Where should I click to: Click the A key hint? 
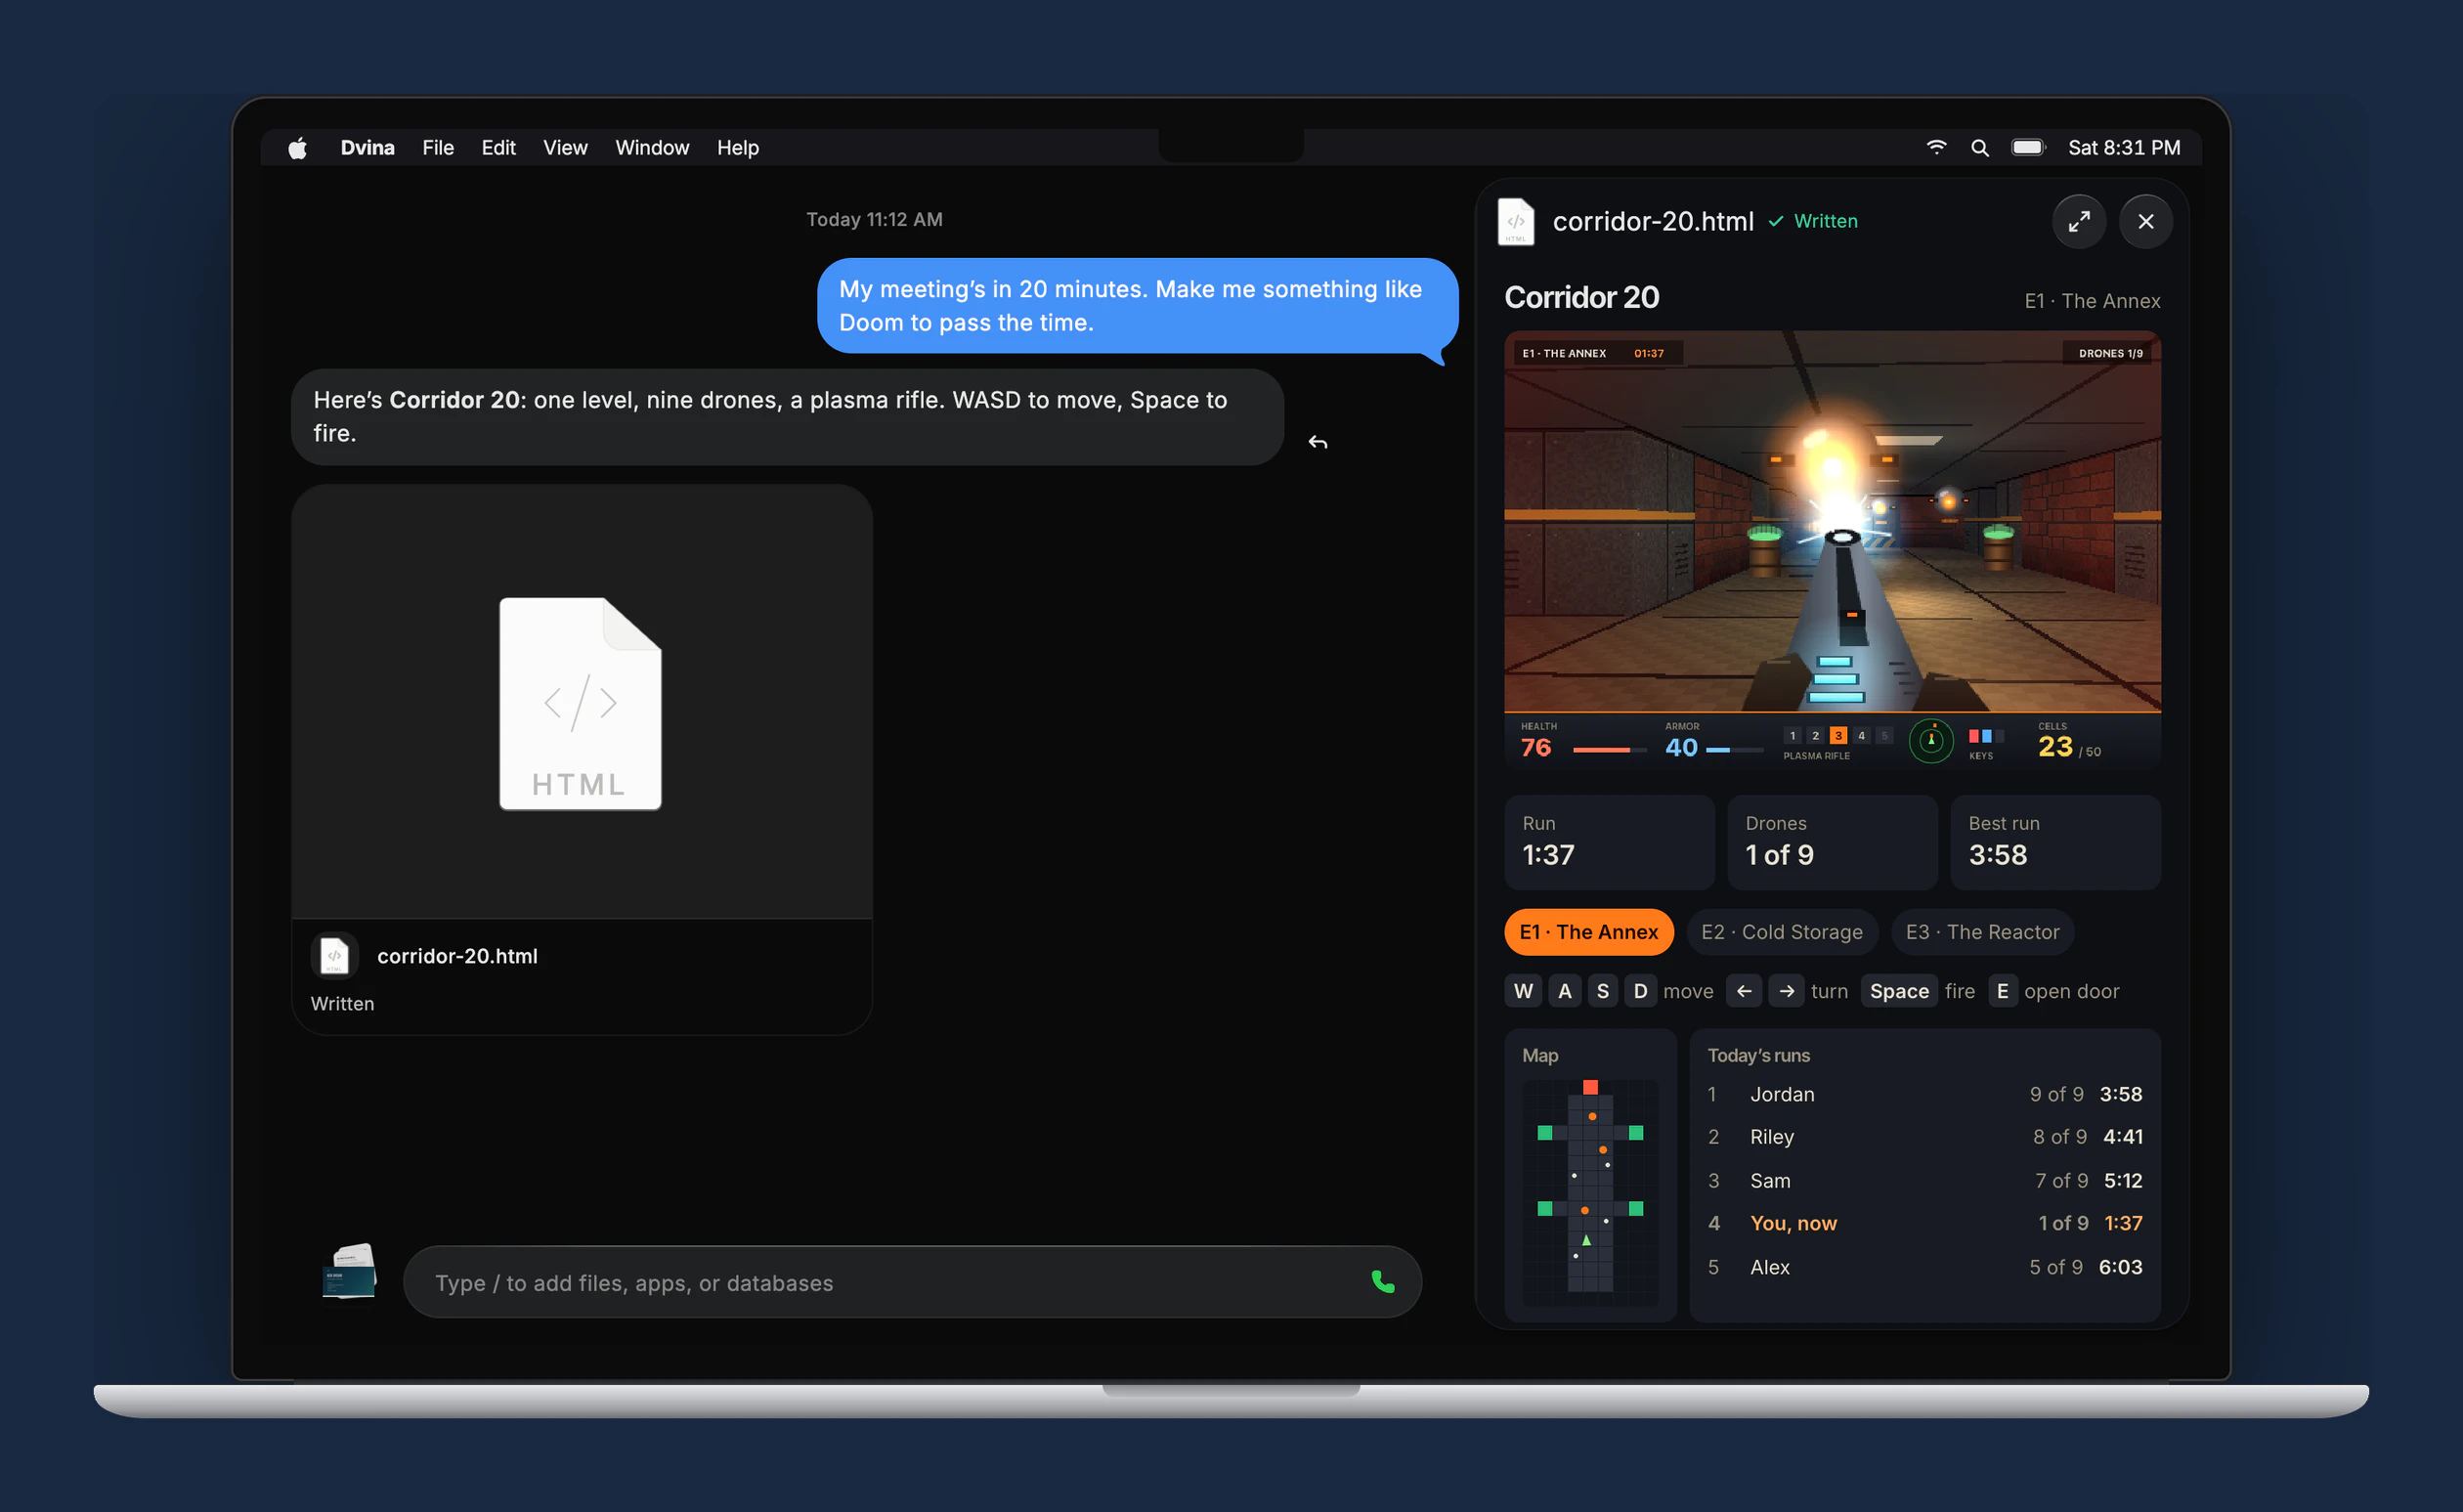tap(1564, 991)
